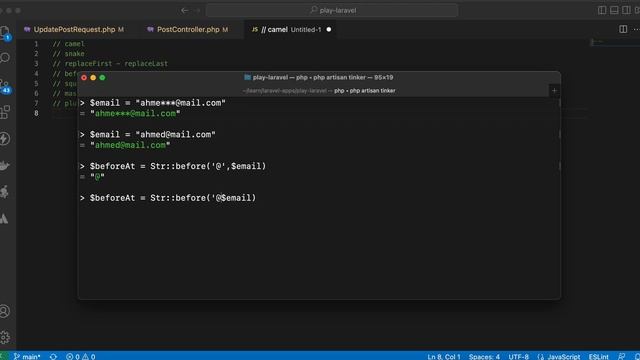Open the Search view in activity bar
Viewport: 640px width, 360px height.
(5, 58)
